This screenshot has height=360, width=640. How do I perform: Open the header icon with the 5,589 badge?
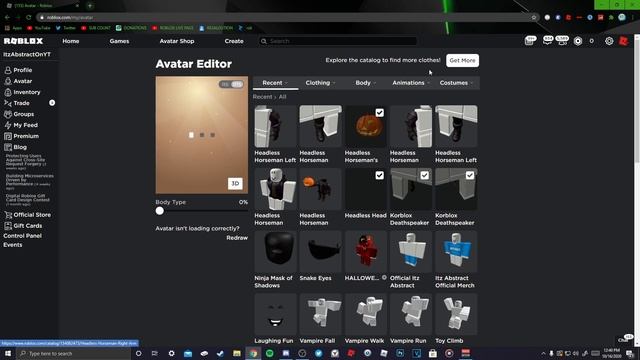pyautogui.click(x=562, y=40)
